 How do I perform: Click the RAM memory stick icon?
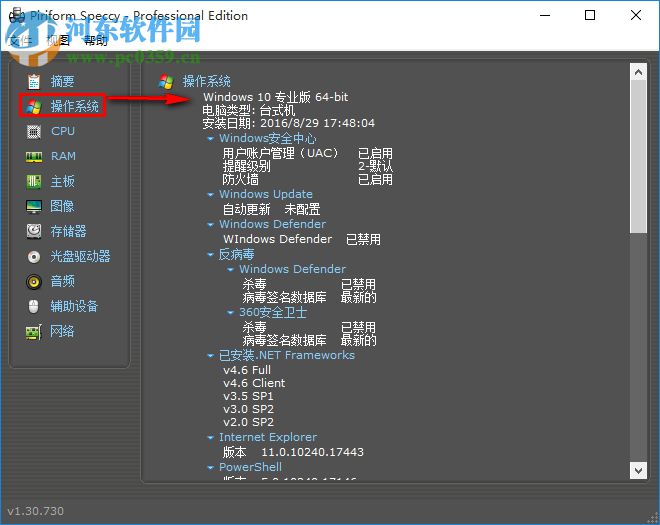(34, 157)
